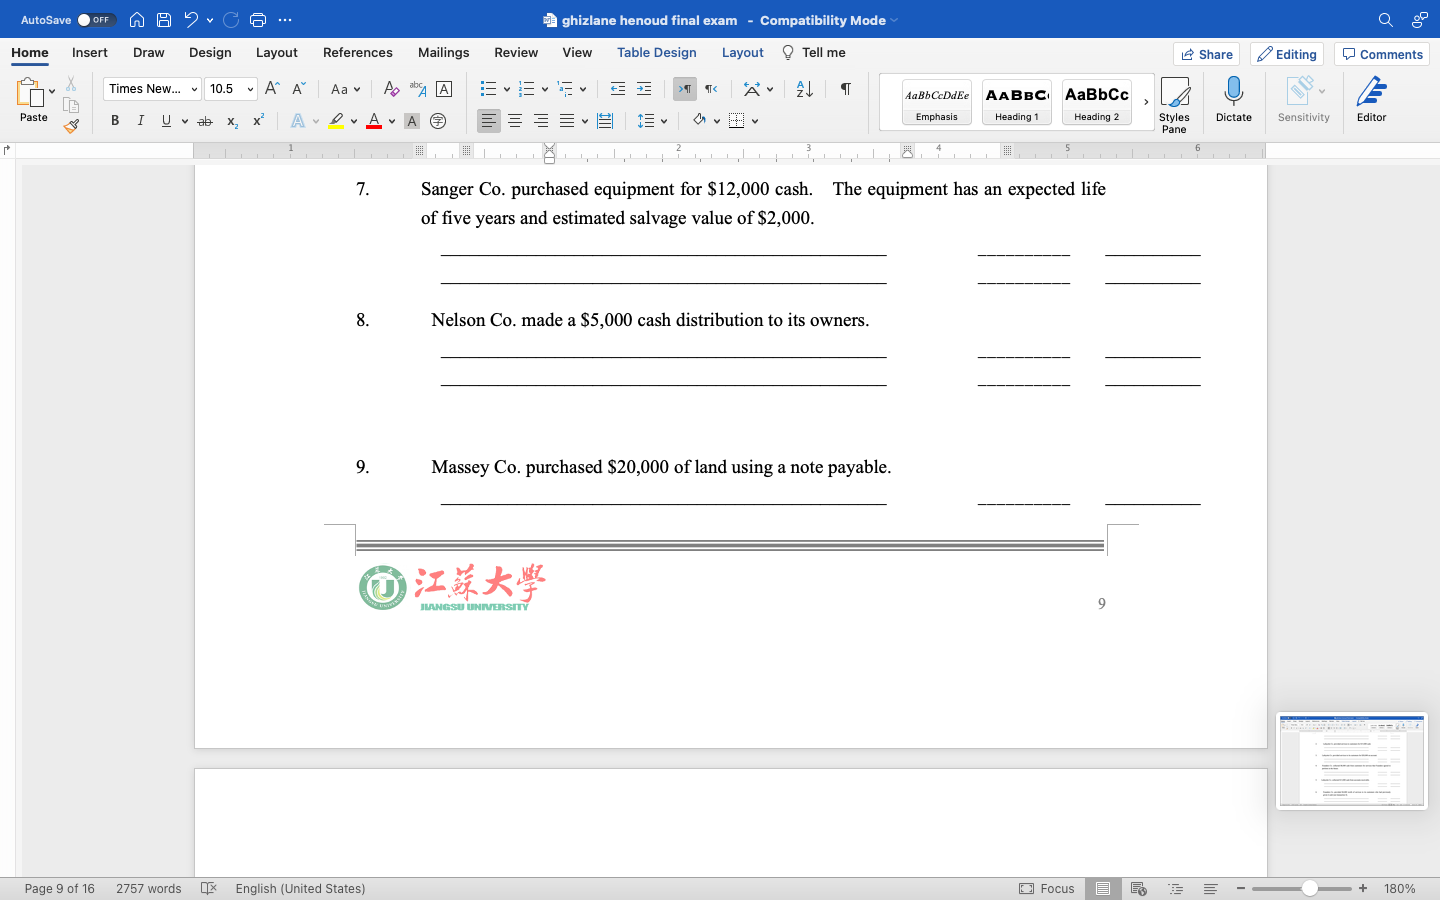Viewport: 1440px width, 900px height.
Task: Toggle bold formatting
Action: click(x=115, y=121)
